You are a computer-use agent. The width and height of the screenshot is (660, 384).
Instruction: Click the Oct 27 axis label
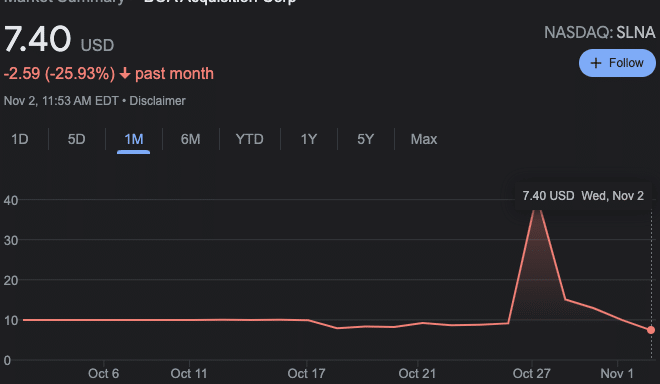[532, 373]
